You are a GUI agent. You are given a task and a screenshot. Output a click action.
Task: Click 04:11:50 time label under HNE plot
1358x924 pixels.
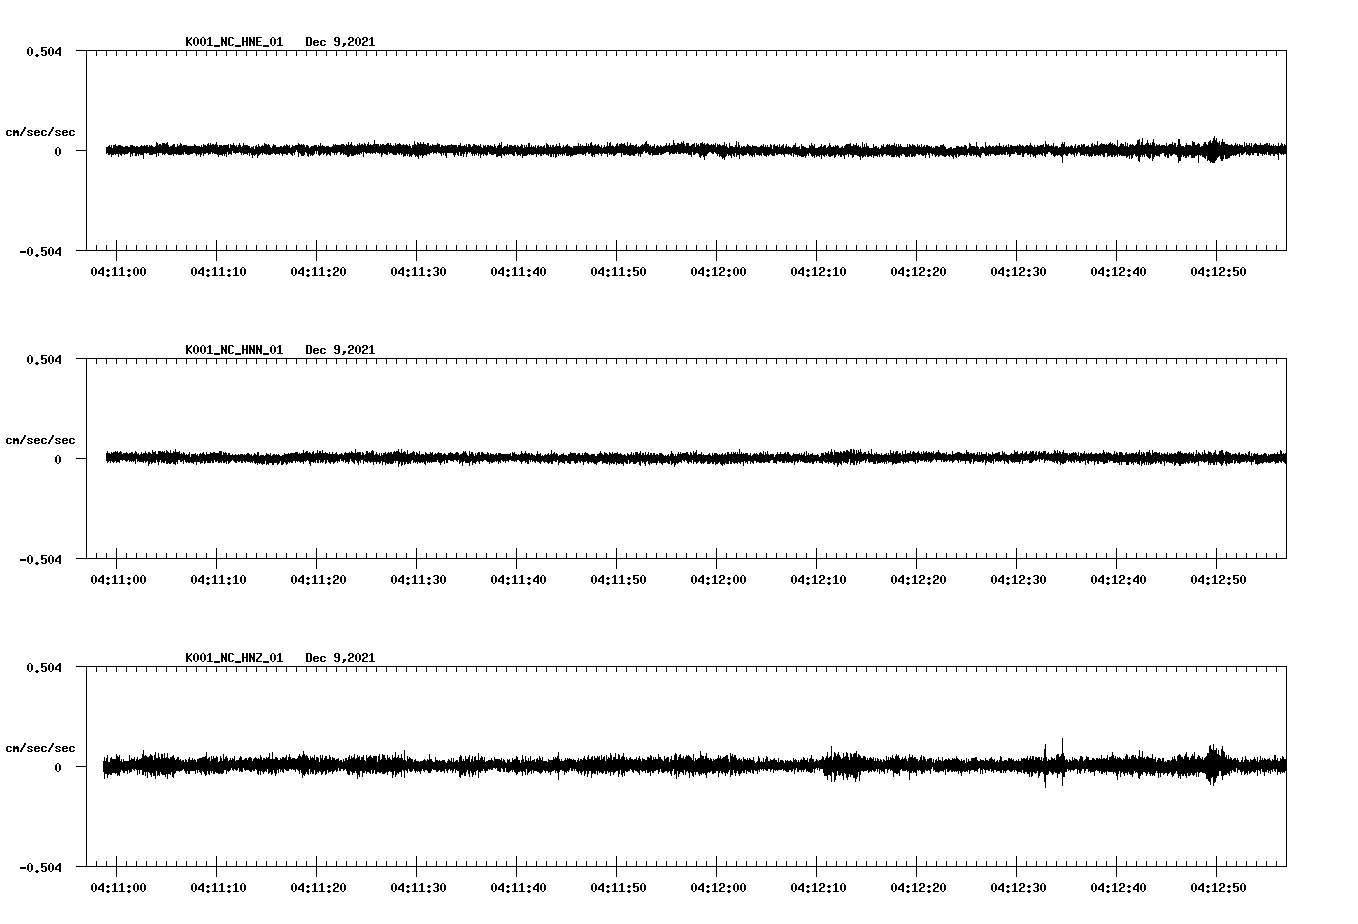tap(618, 272)
